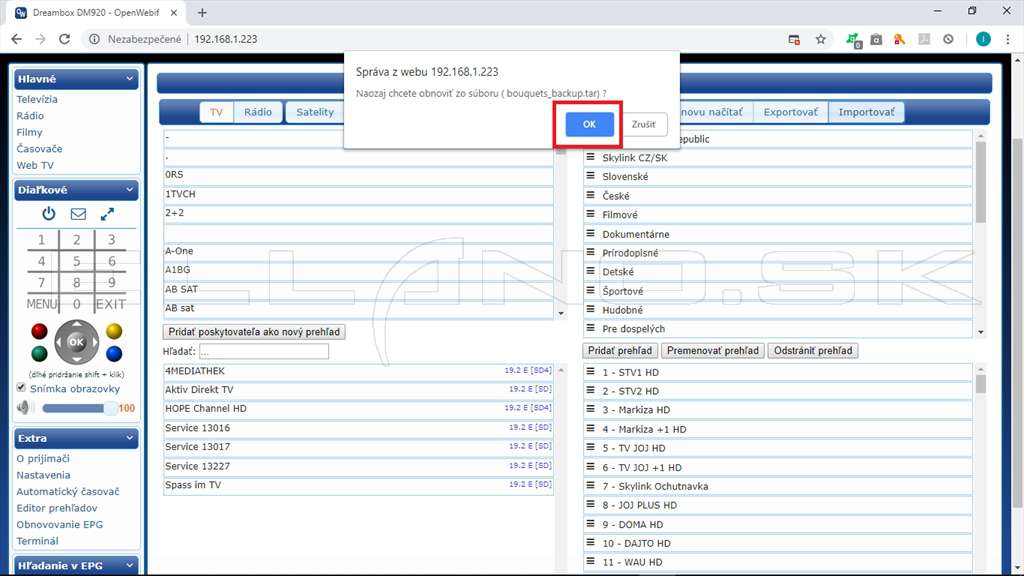
Task: Toggle the Snímka obrazovky checkbox
Action: coord(21,388)
